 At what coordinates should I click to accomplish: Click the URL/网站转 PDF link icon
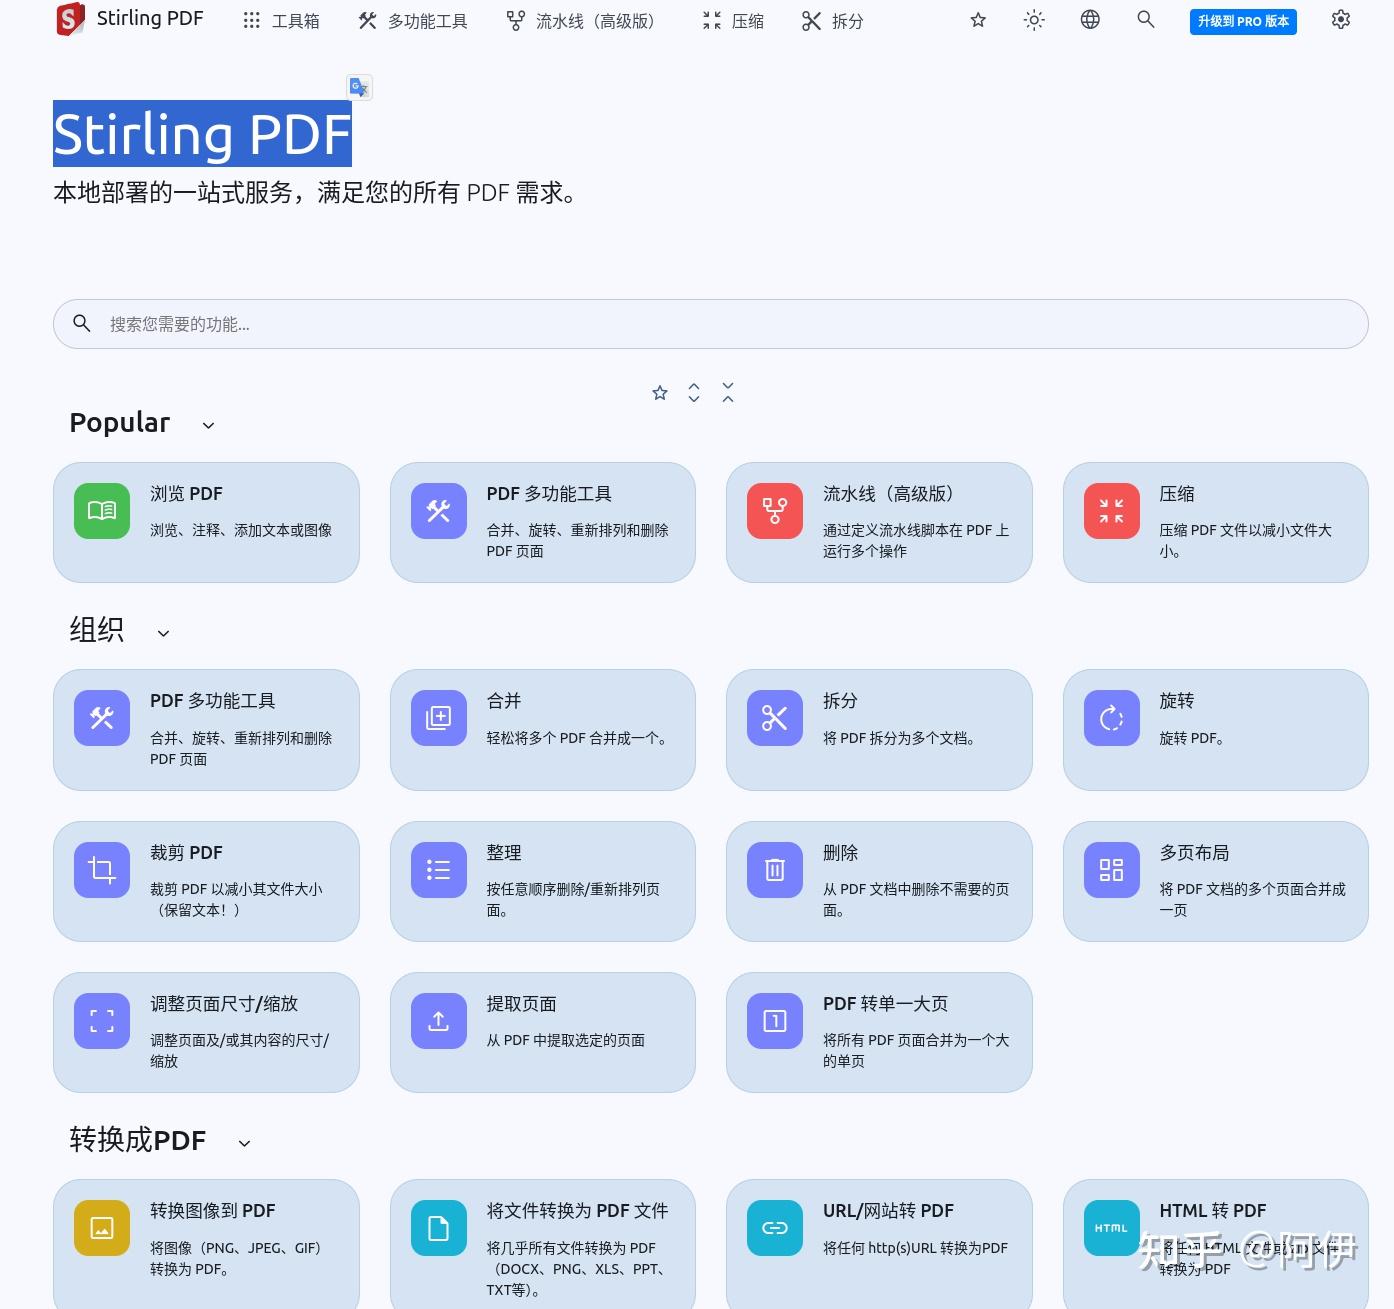[x=775, y=1228]
